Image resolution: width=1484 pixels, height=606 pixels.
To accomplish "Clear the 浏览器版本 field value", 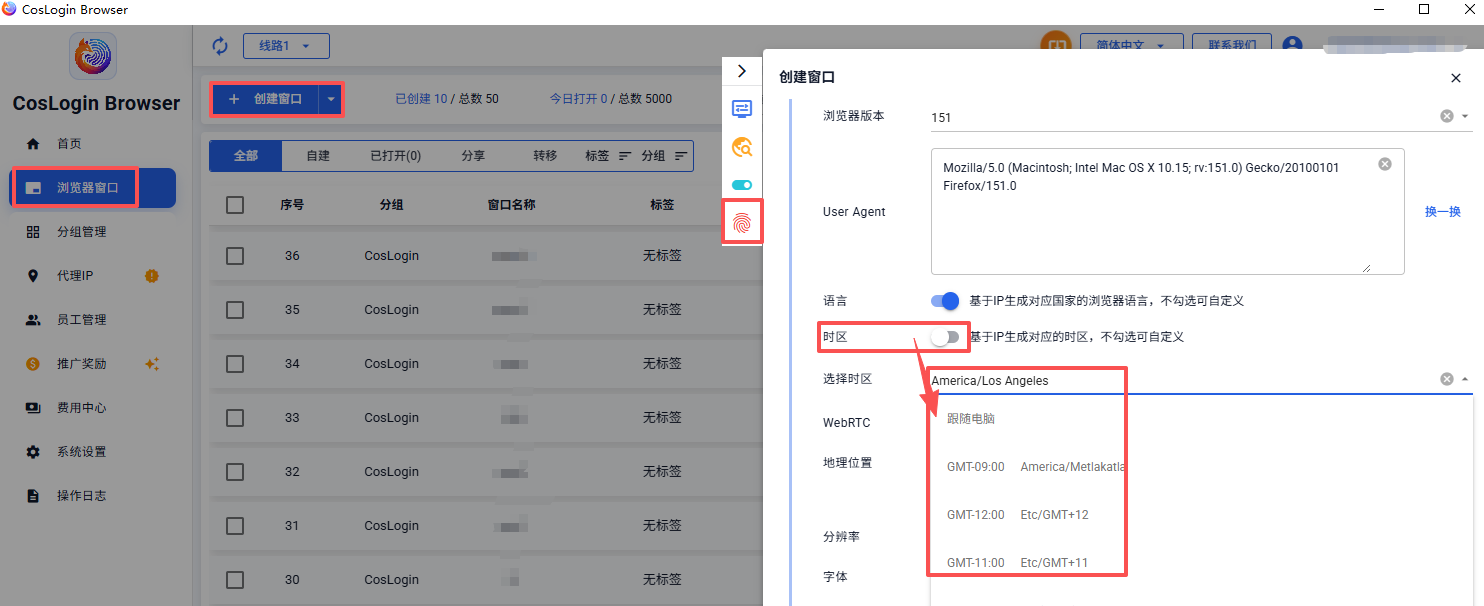I will 1446,116.
